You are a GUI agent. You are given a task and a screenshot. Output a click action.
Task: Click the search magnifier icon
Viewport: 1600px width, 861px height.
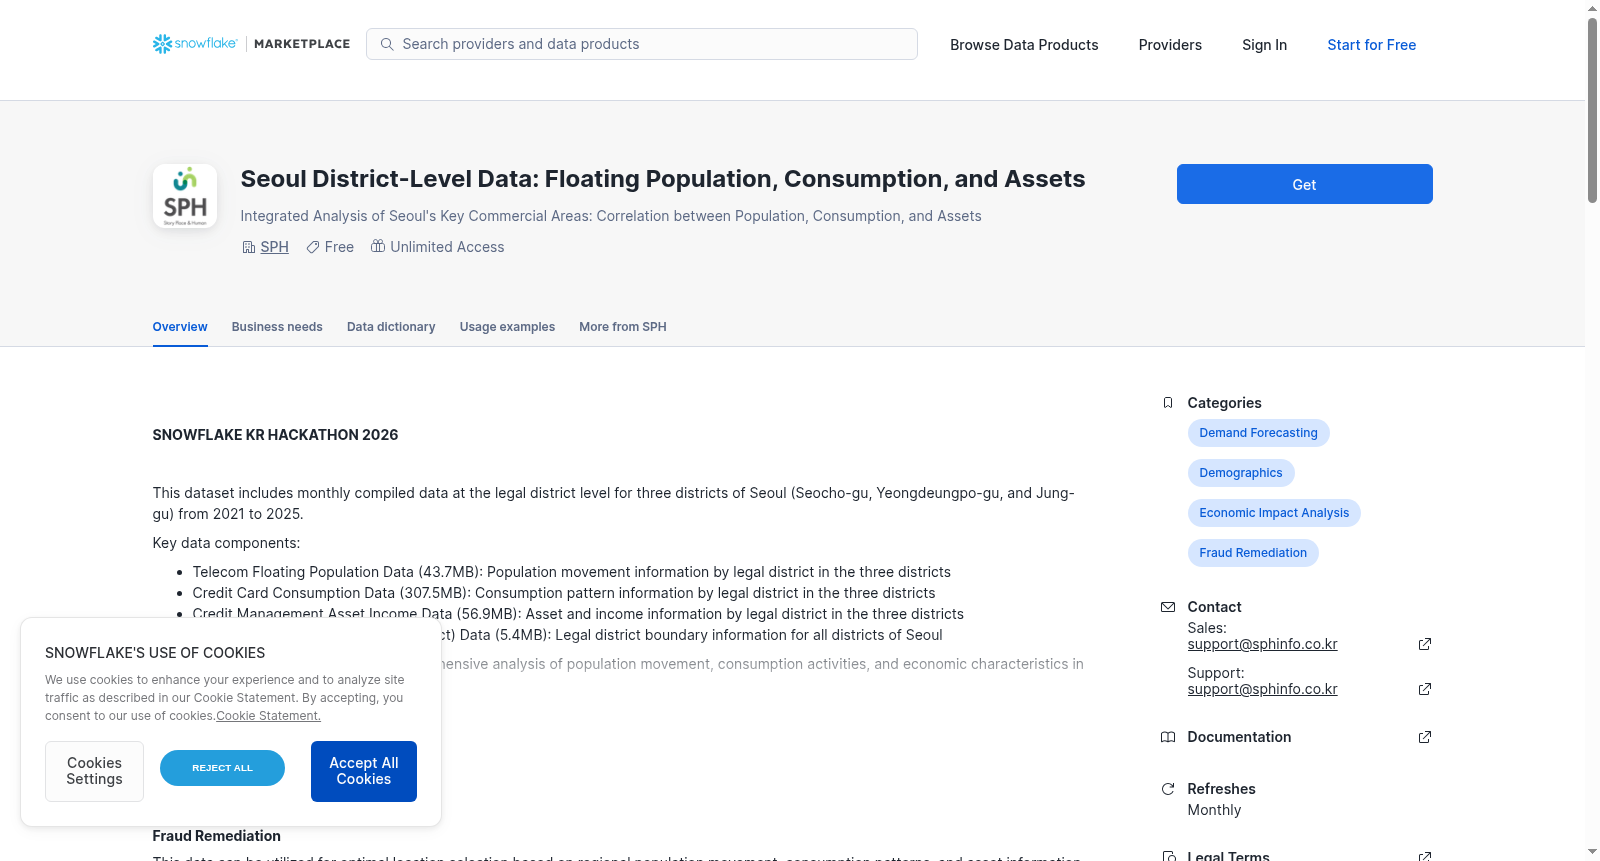[x=387, y=44]
